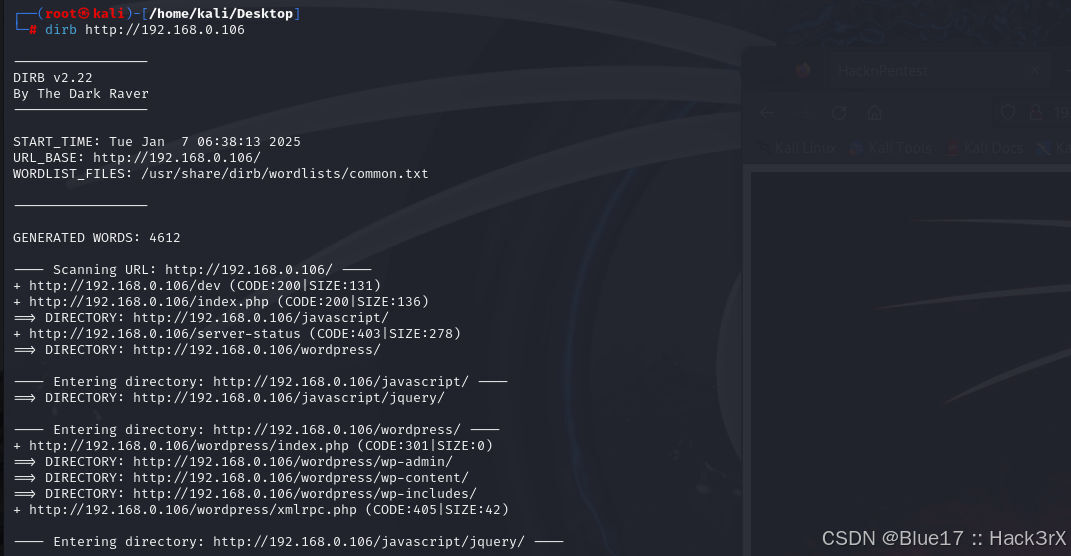
Task: Close the HackNPentest tab with its X
Action: click(x=1034, y=70)
